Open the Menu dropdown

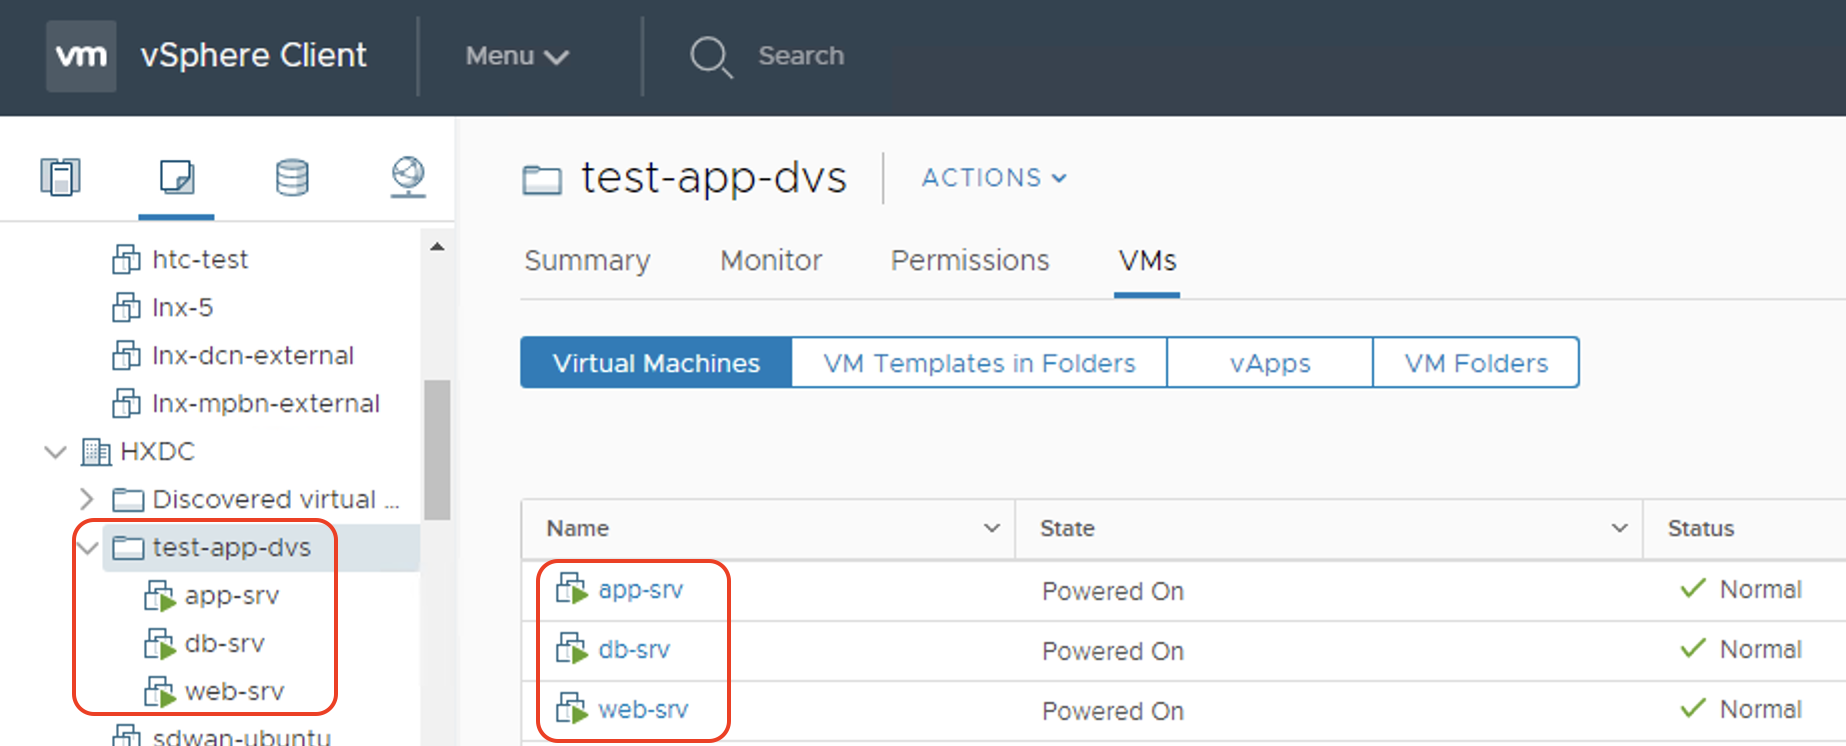[x=517, y=56]
